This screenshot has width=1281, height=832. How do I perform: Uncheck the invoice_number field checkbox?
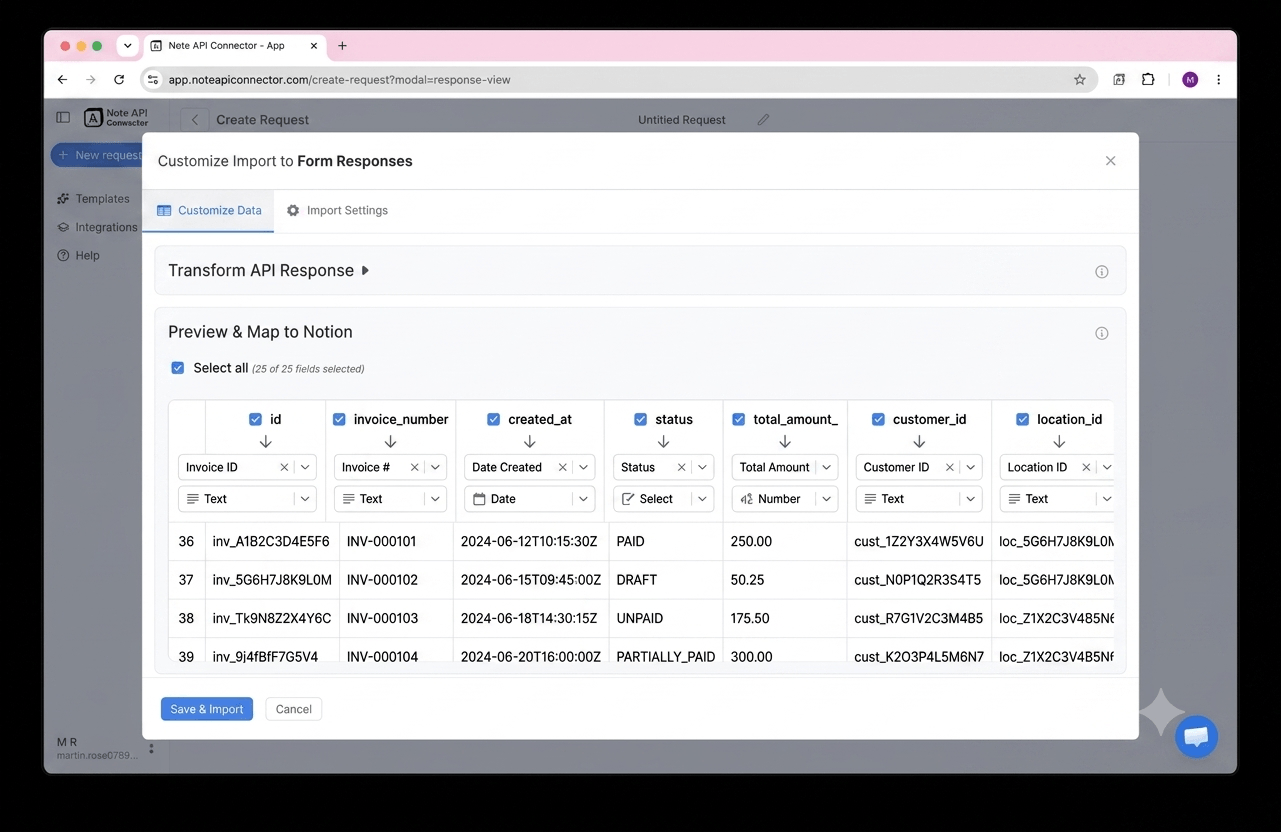(x=339, y=419)
